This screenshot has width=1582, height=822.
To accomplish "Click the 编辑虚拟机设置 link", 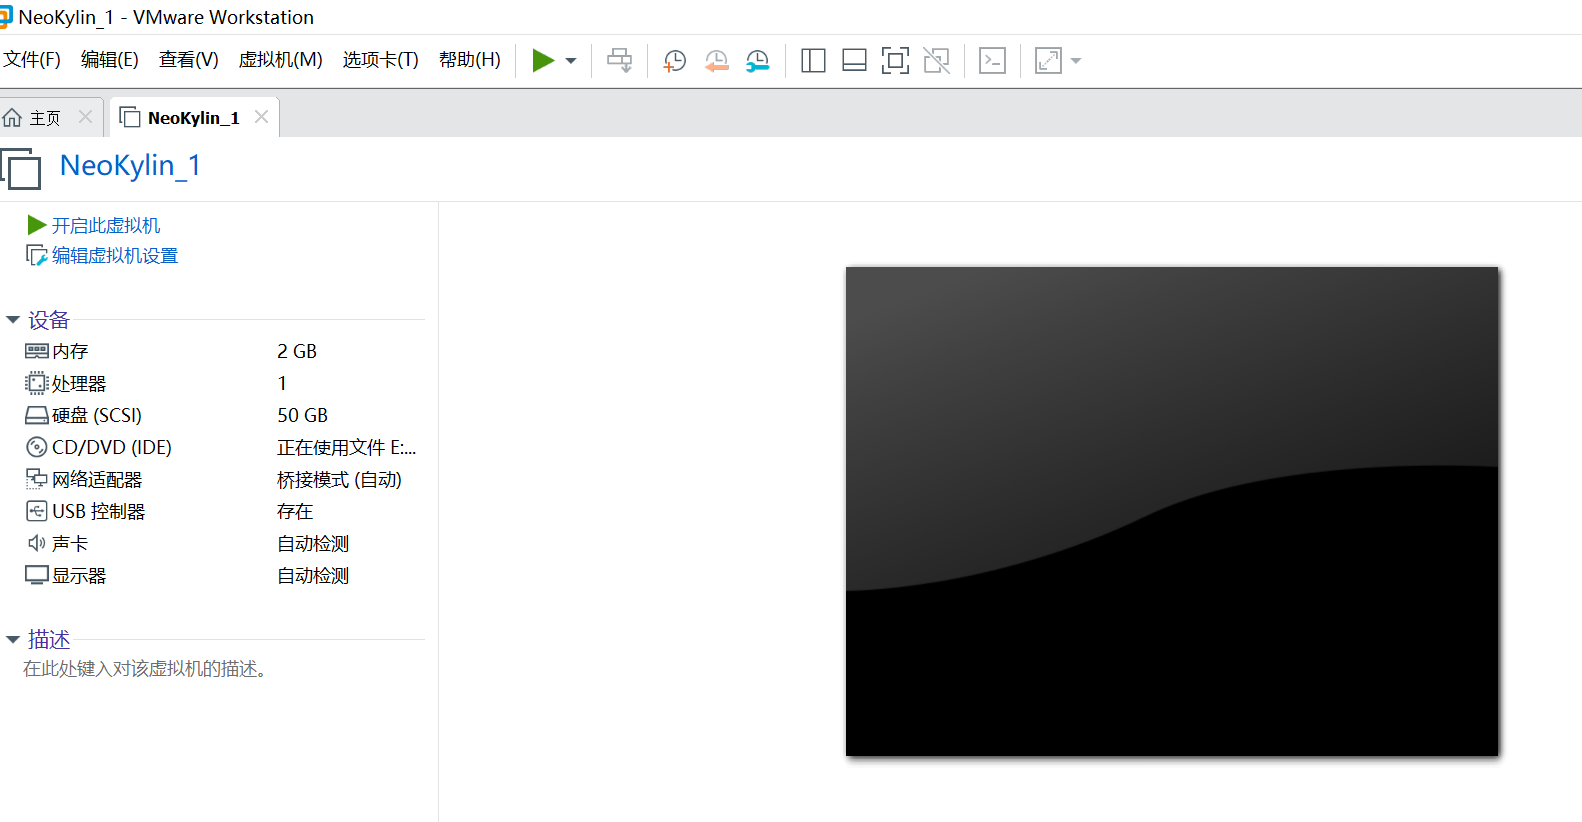I will coord(115,256).
